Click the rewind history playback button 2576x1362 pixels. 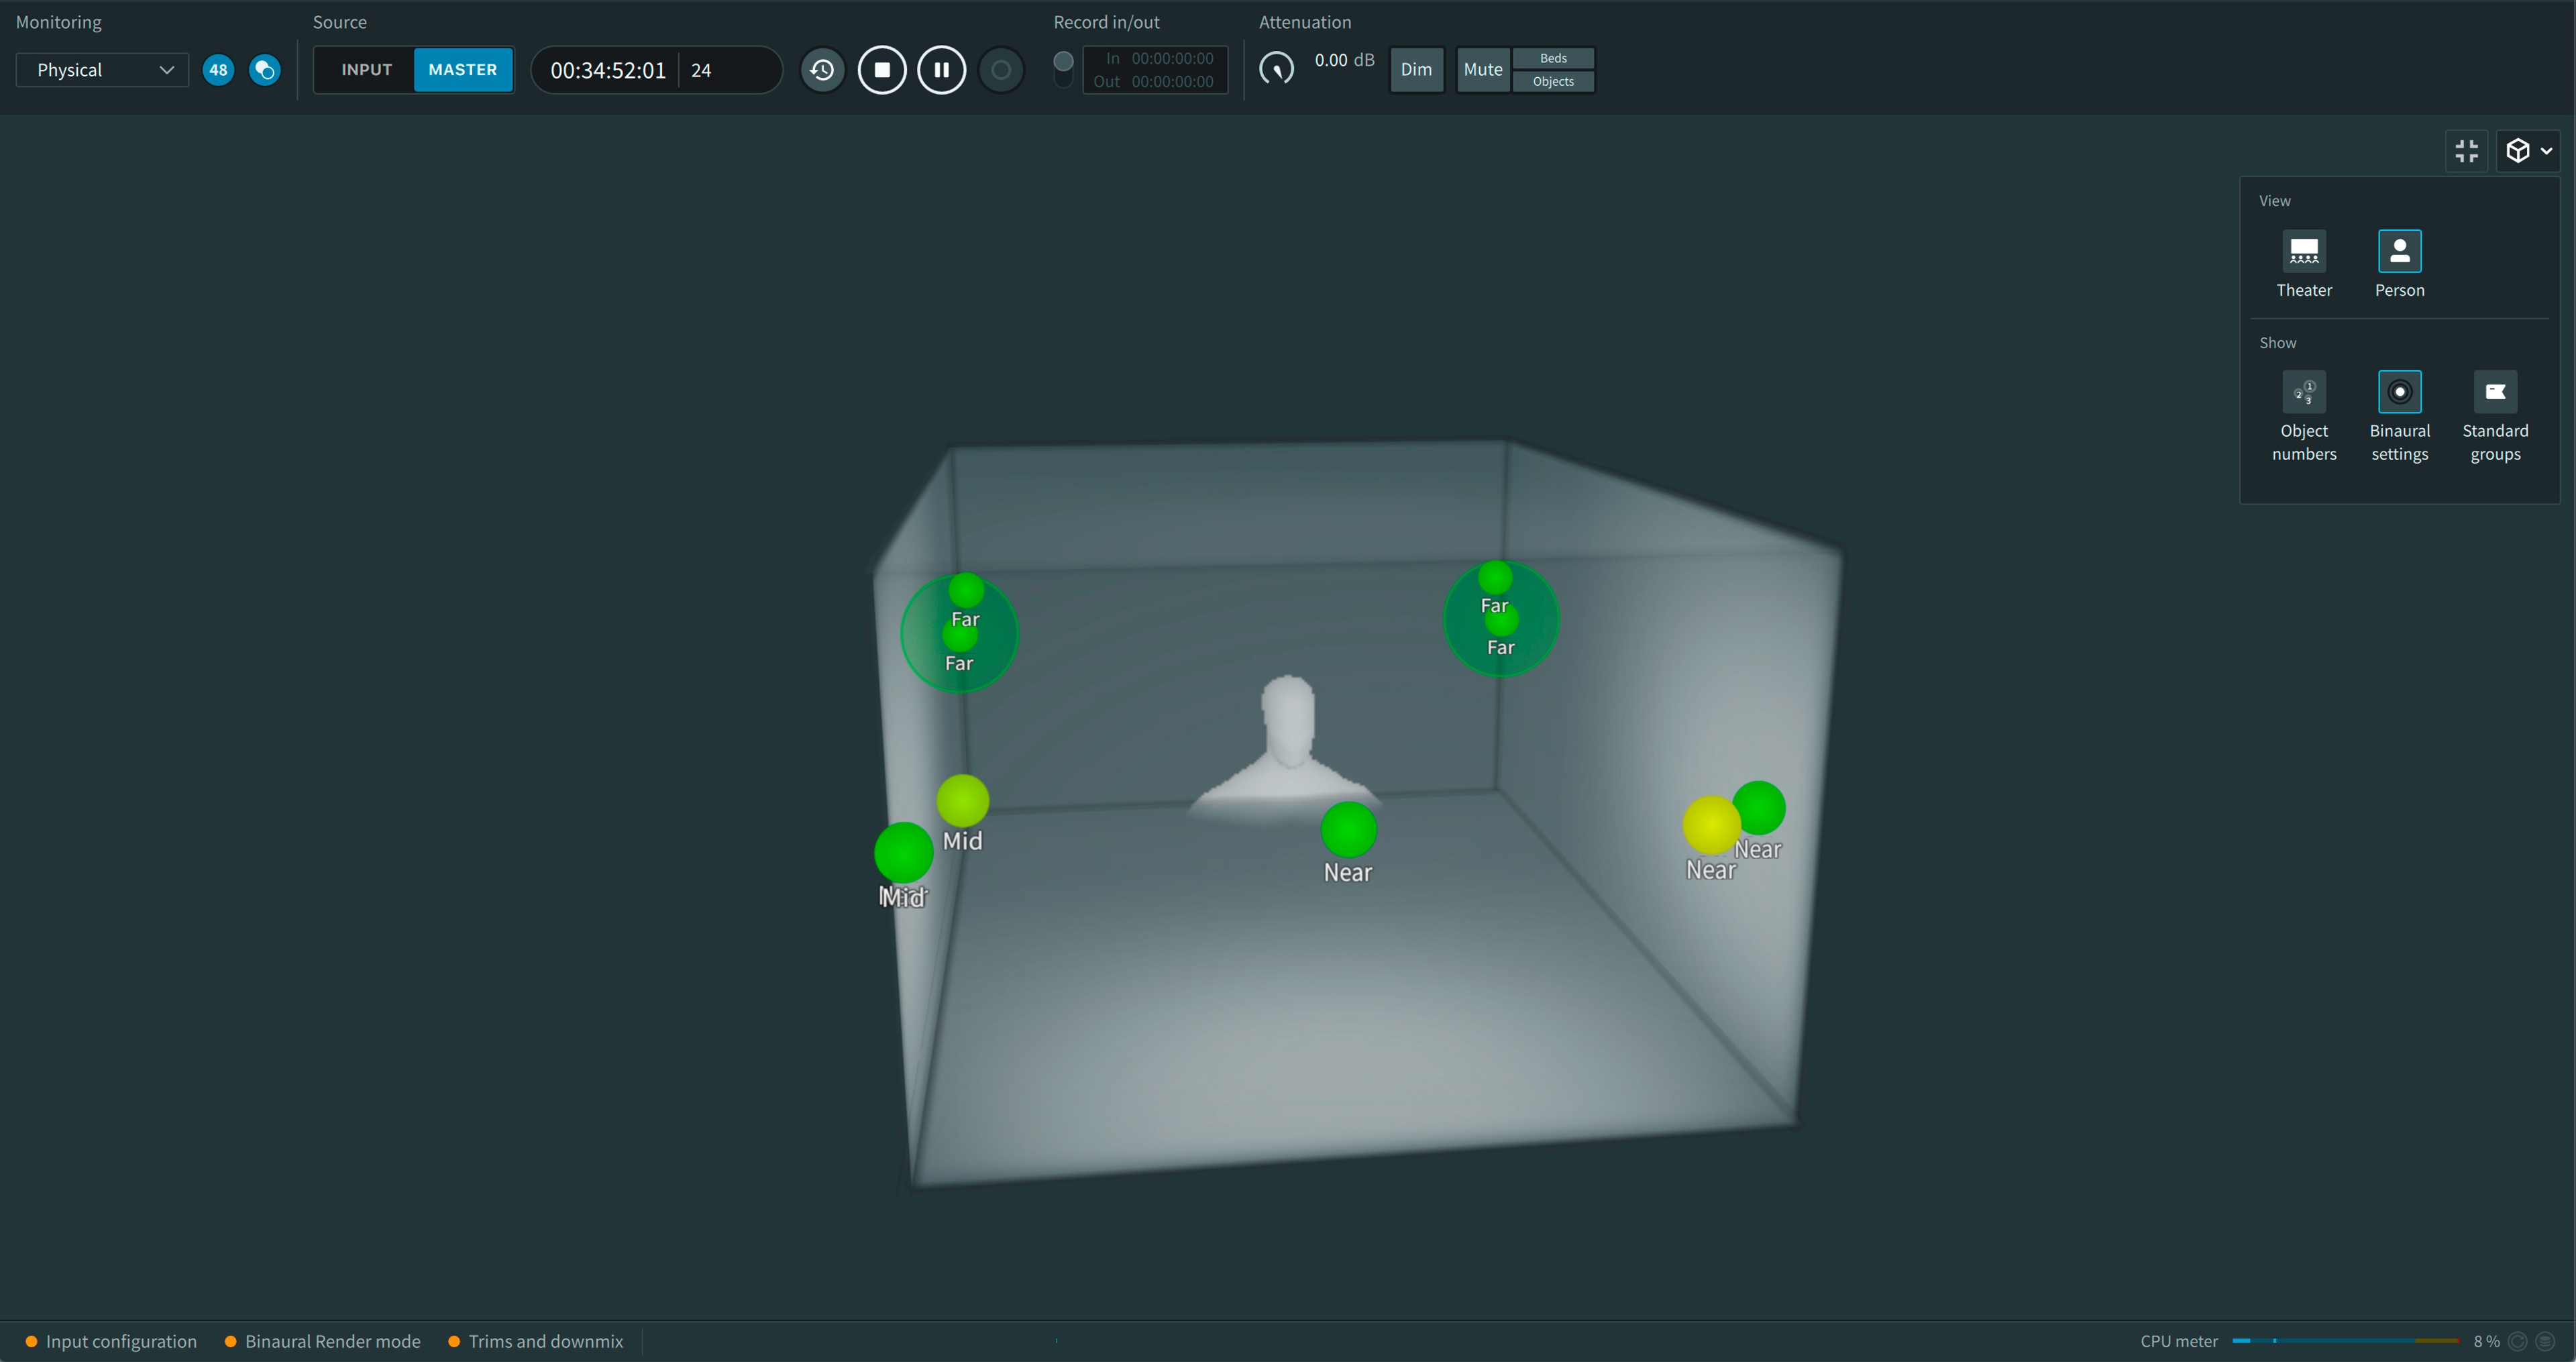click(x=822, y=70)
